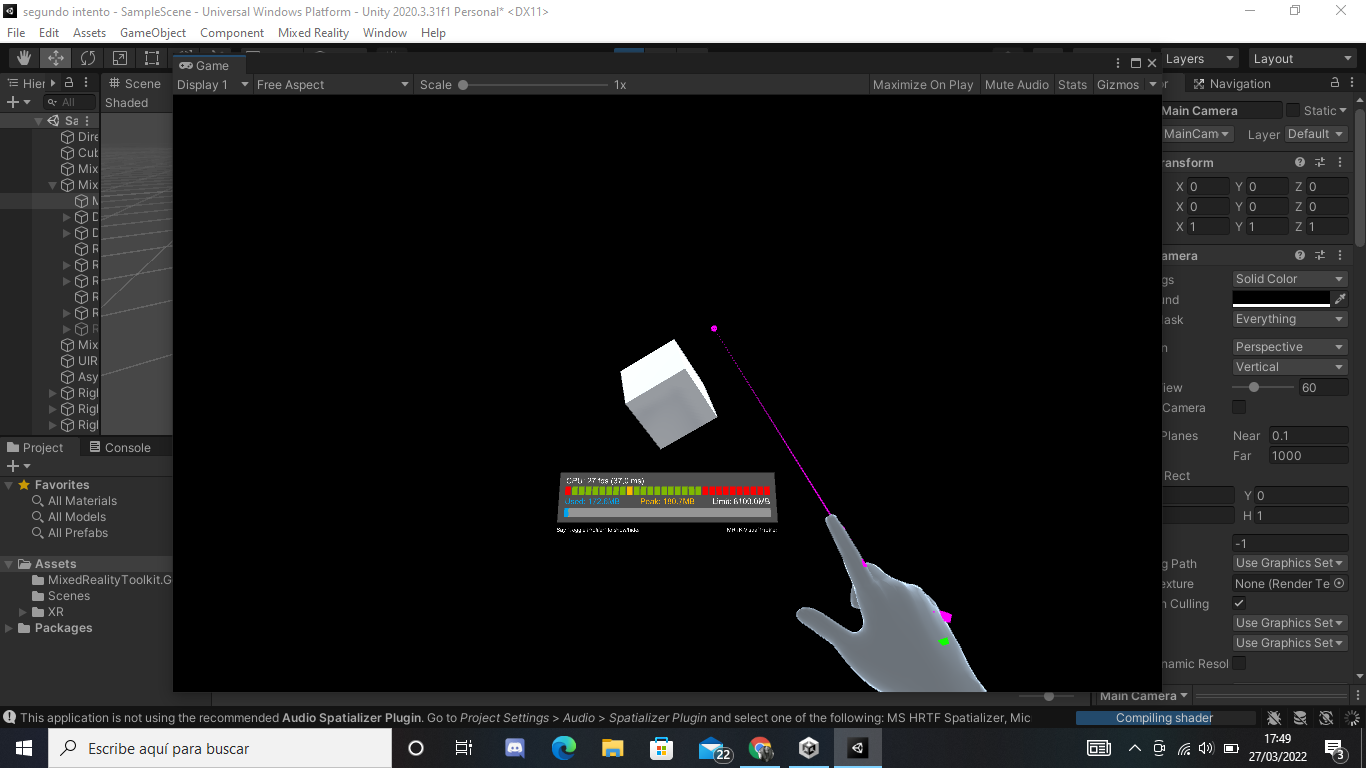
Task: Click the Main Camera name field
Action: (x=1221, y=110)
